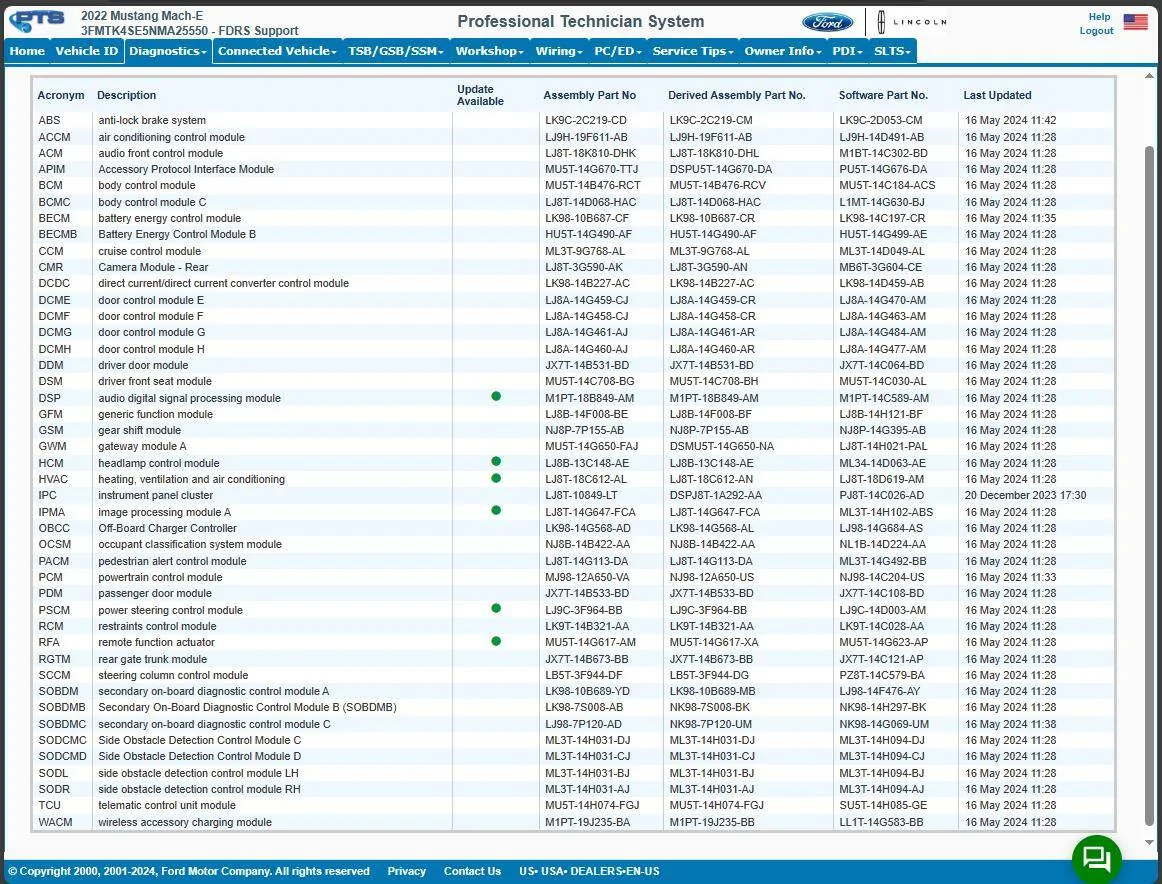Click the IPMA update available green dot
The width and height of the screenshot is (1162, 884).
[496, 511]
